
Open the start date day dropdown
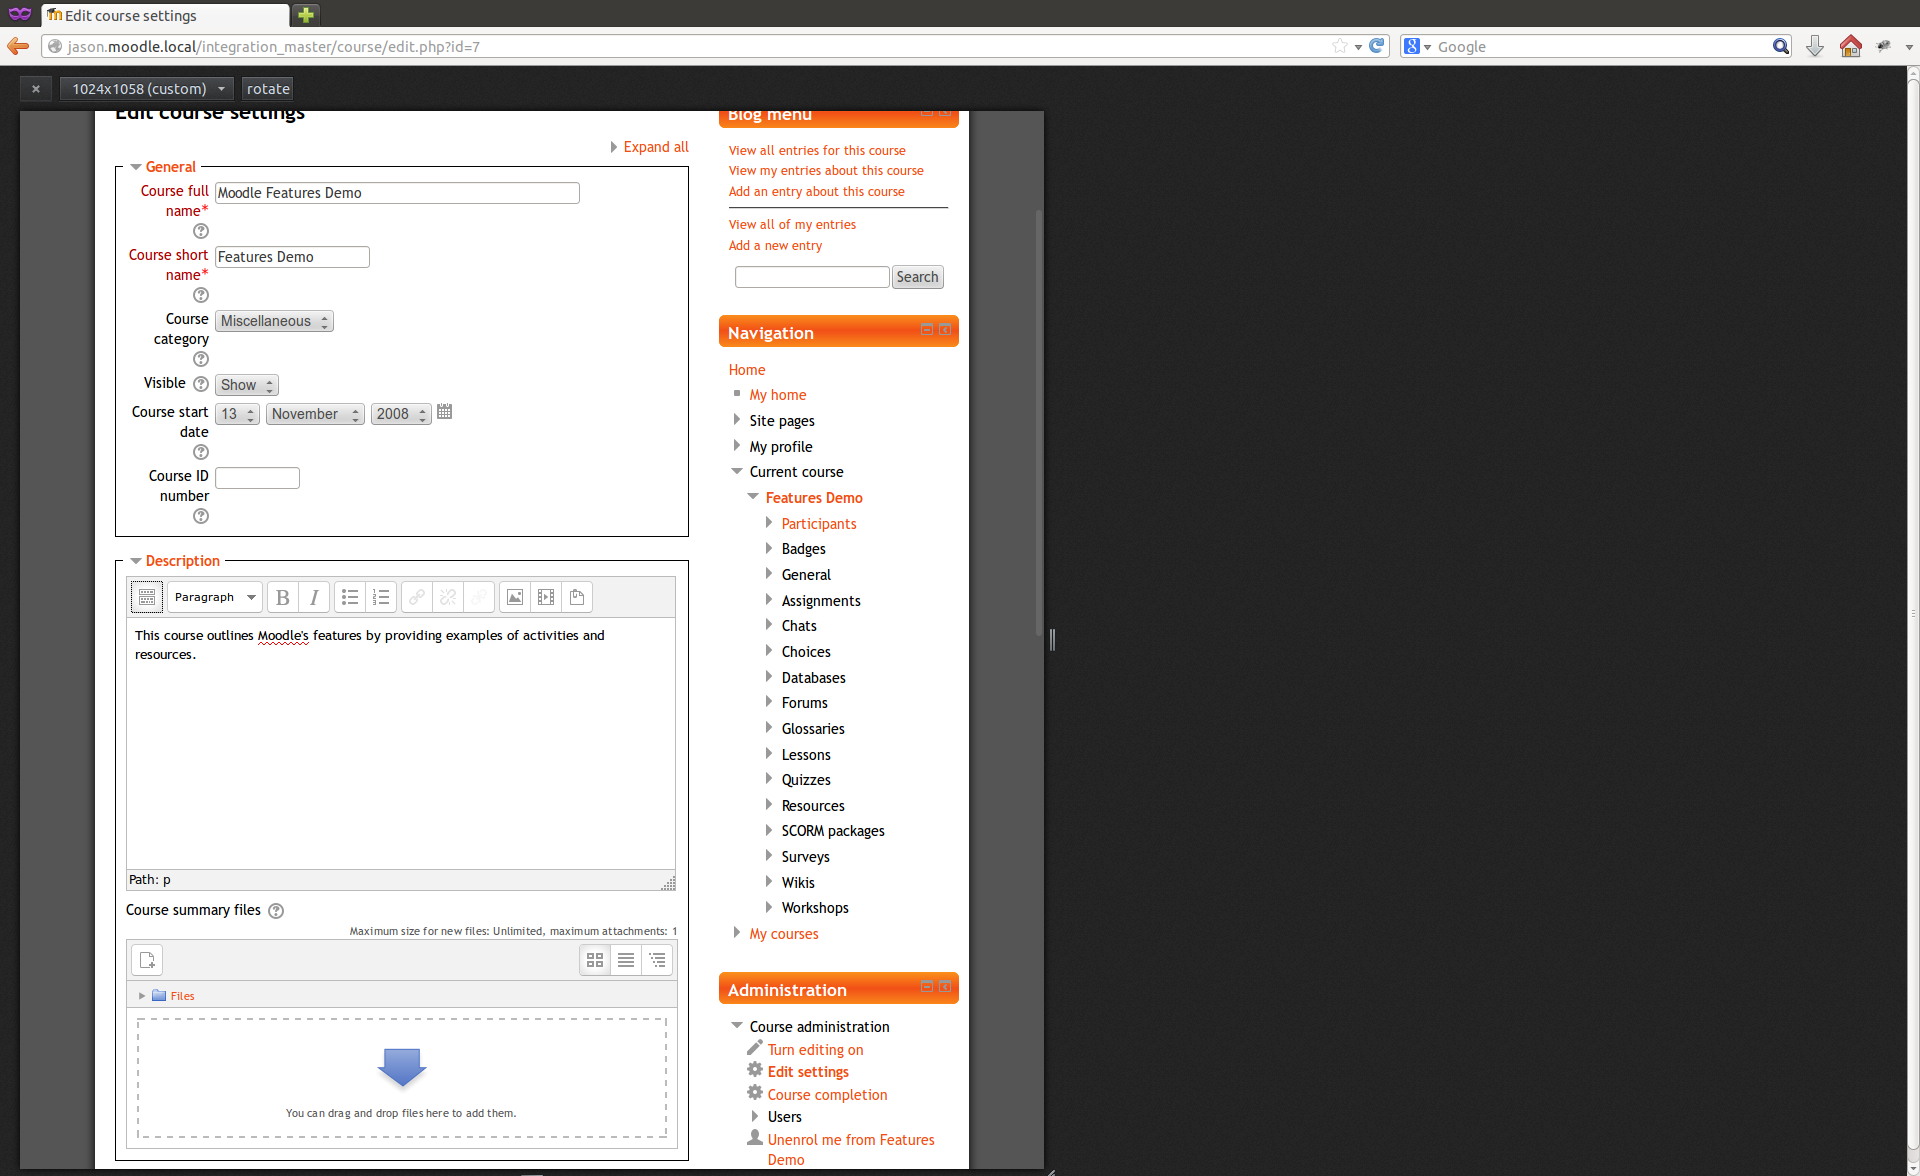[238, 414]
